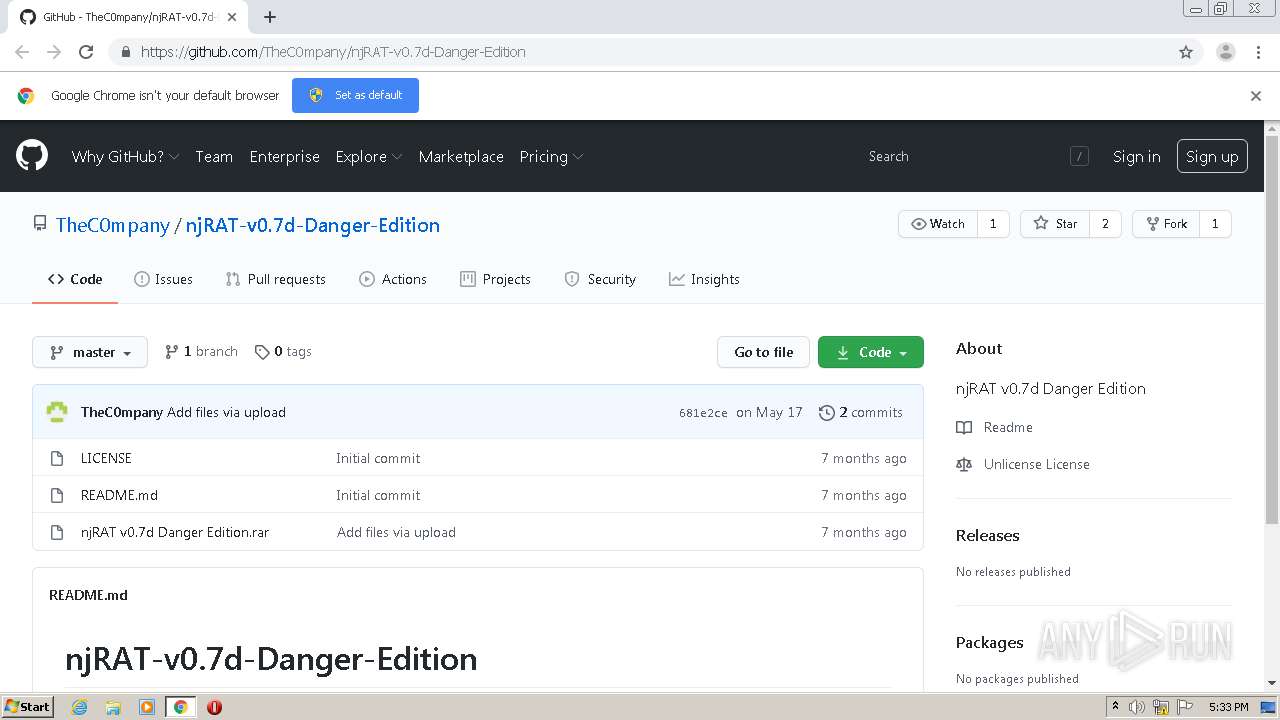Click the Windows Start button
1280x720 pixels.
pyautogui.click(x=27, y=707)
